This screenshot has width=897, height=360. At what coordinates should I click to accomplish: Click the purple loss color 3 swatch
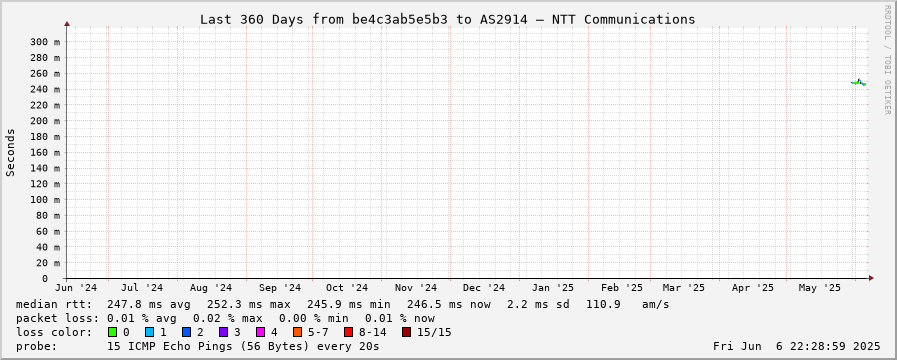point(224,332)
